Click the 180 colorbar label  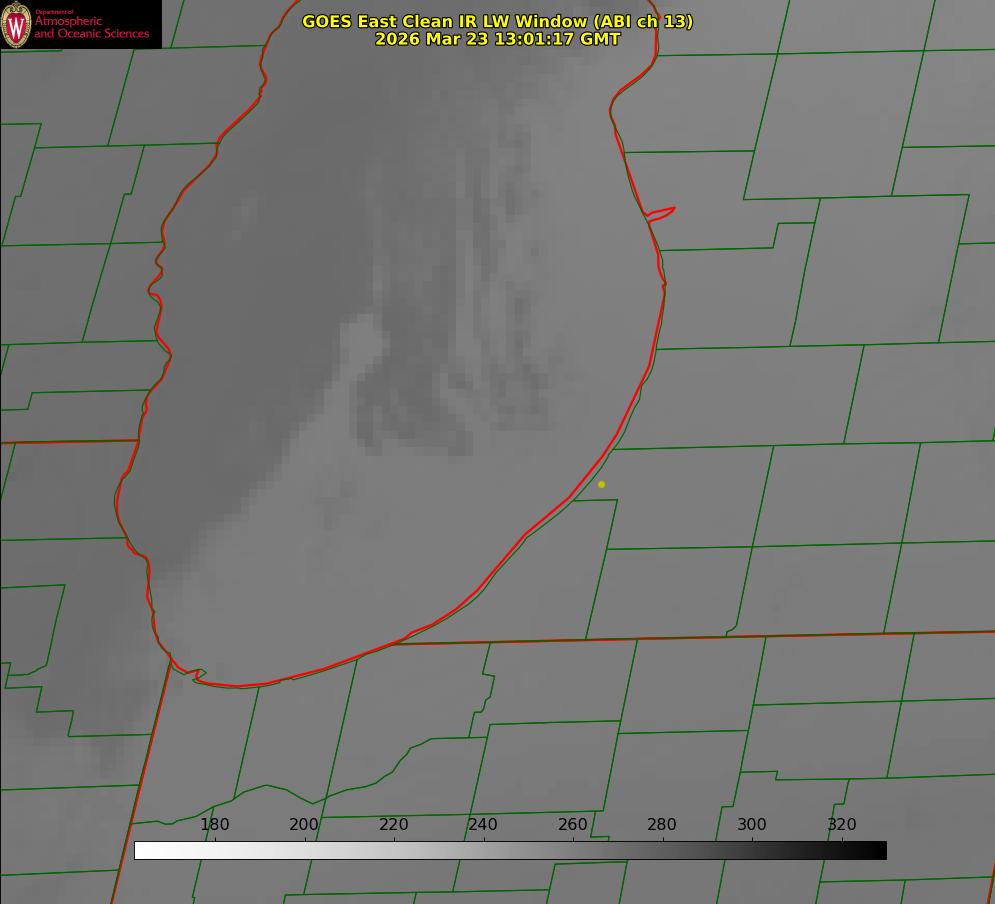tap(215, 825)
